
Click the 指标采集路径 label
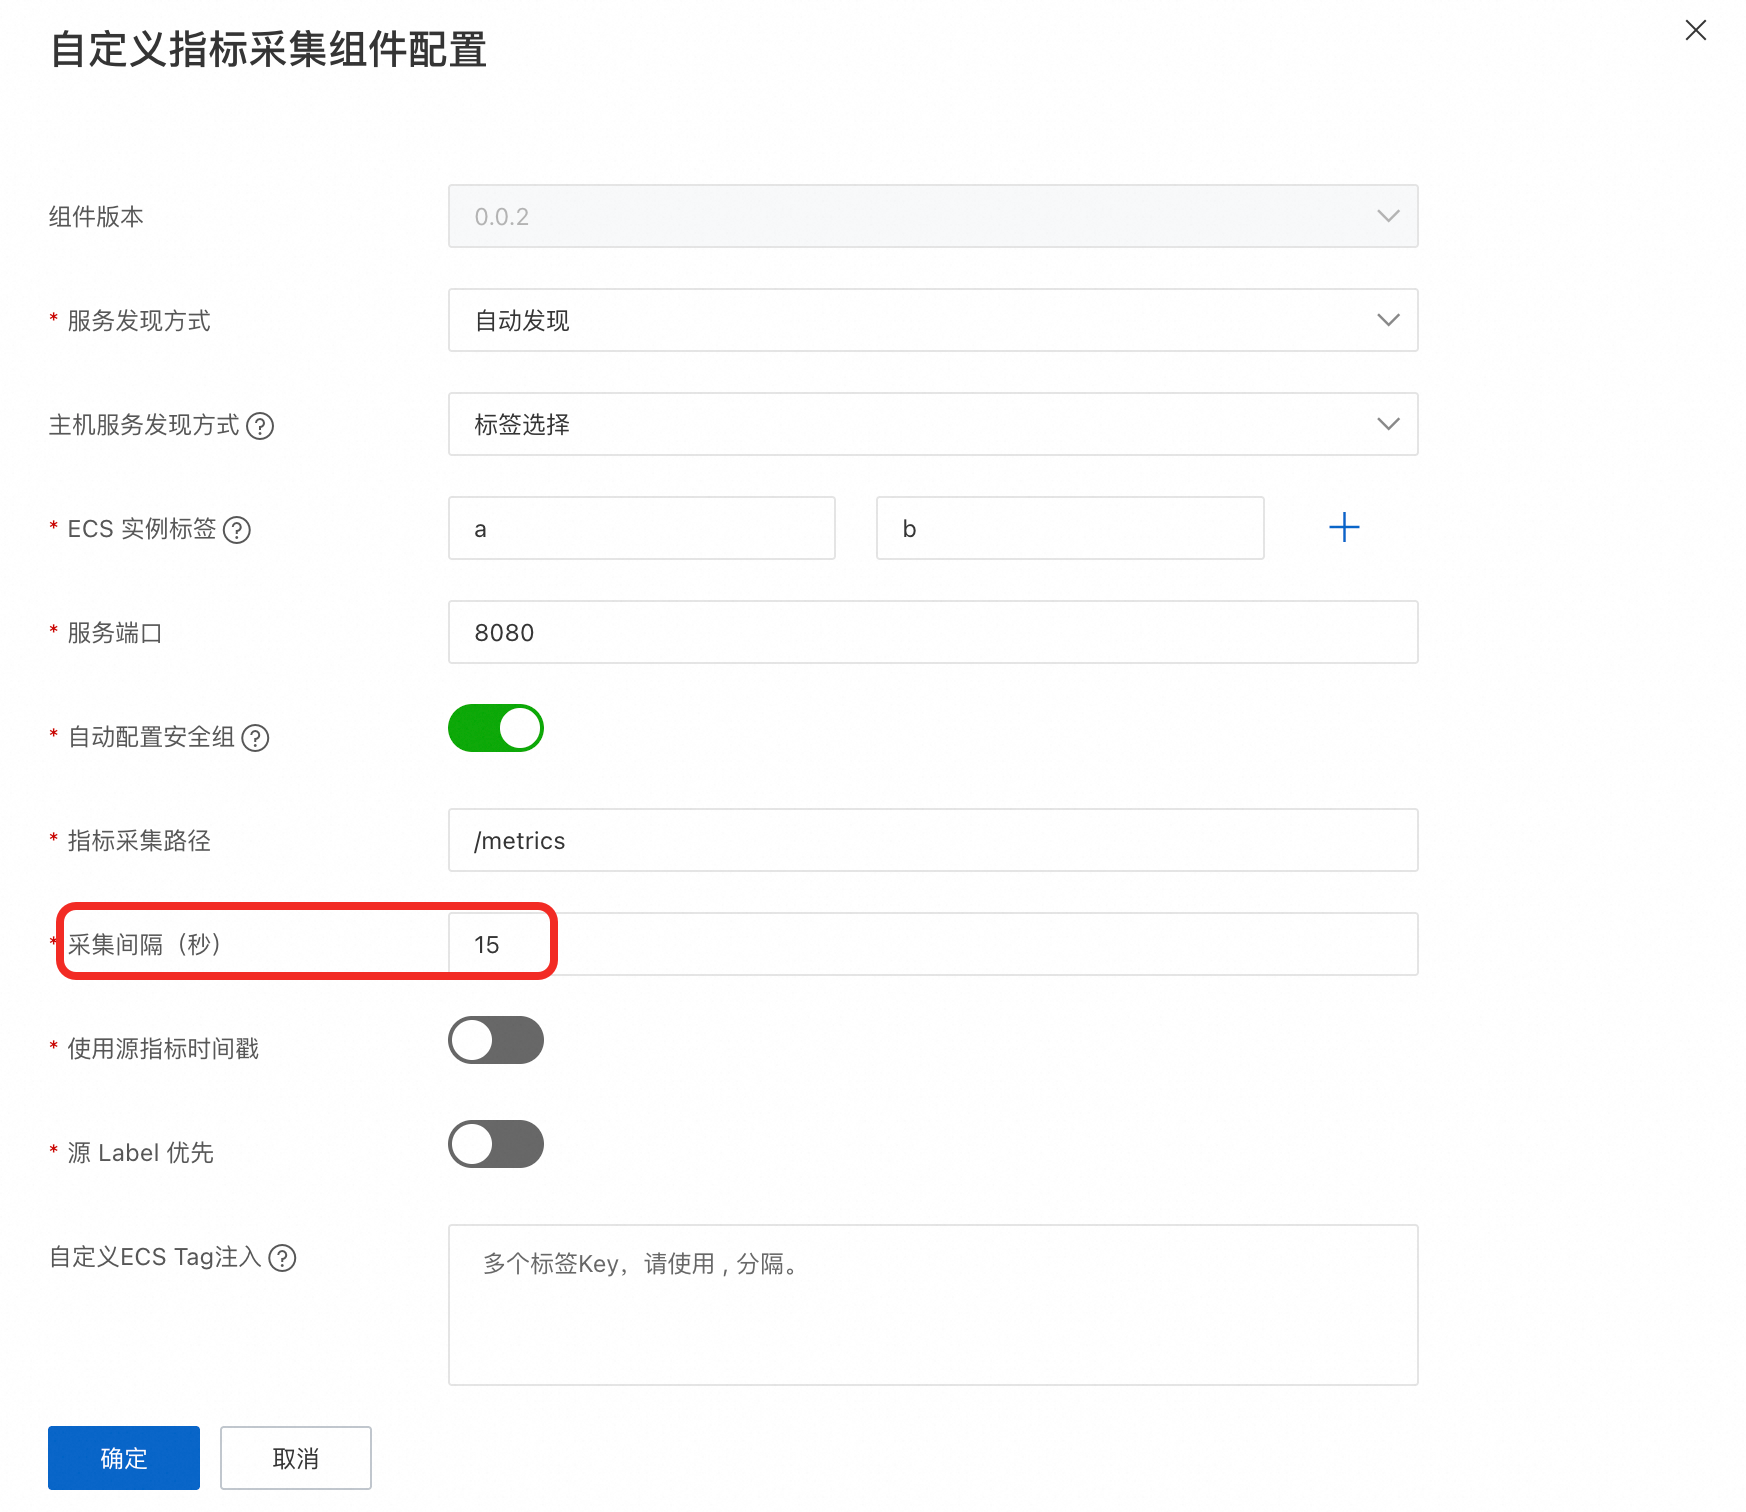pos(139,841)
